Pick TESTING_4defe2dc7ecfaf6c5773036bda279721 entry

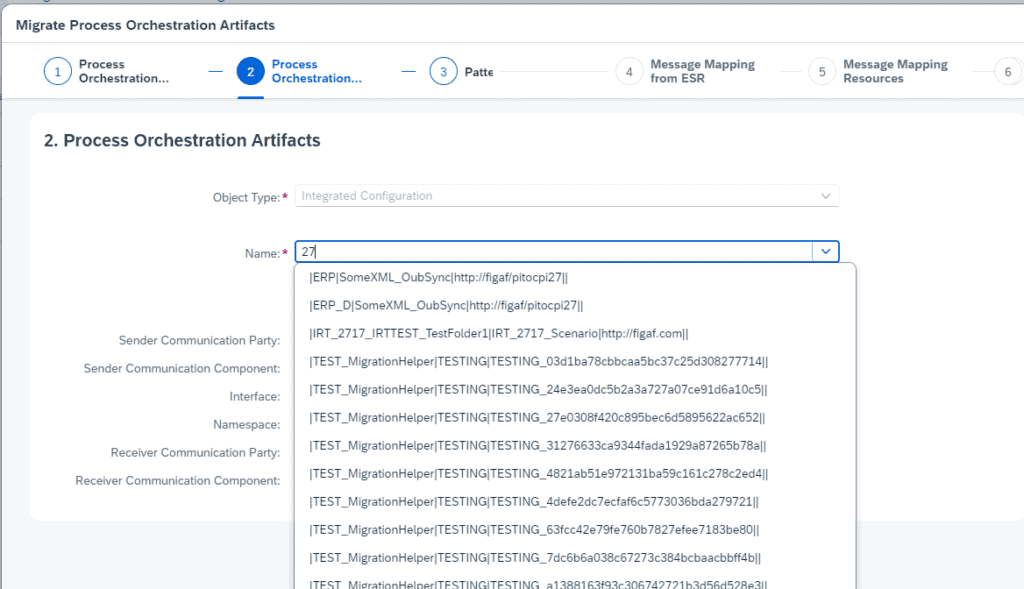575,501
